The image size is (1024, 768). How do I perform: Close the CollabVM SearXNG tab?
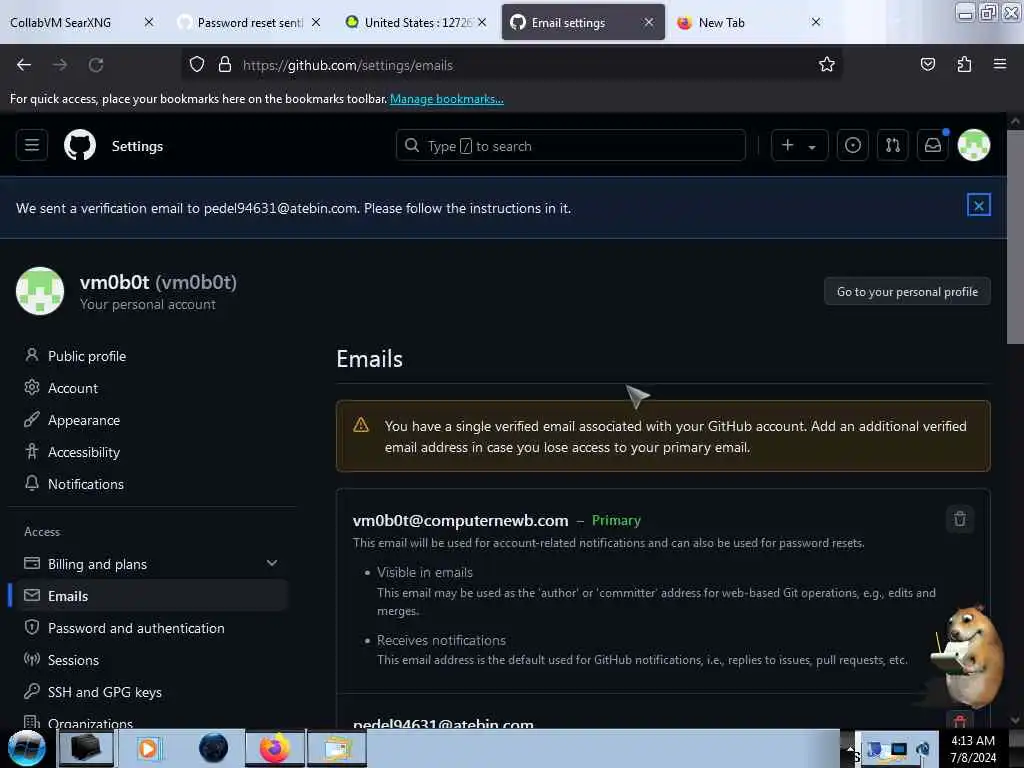click(x=149, y=22)
